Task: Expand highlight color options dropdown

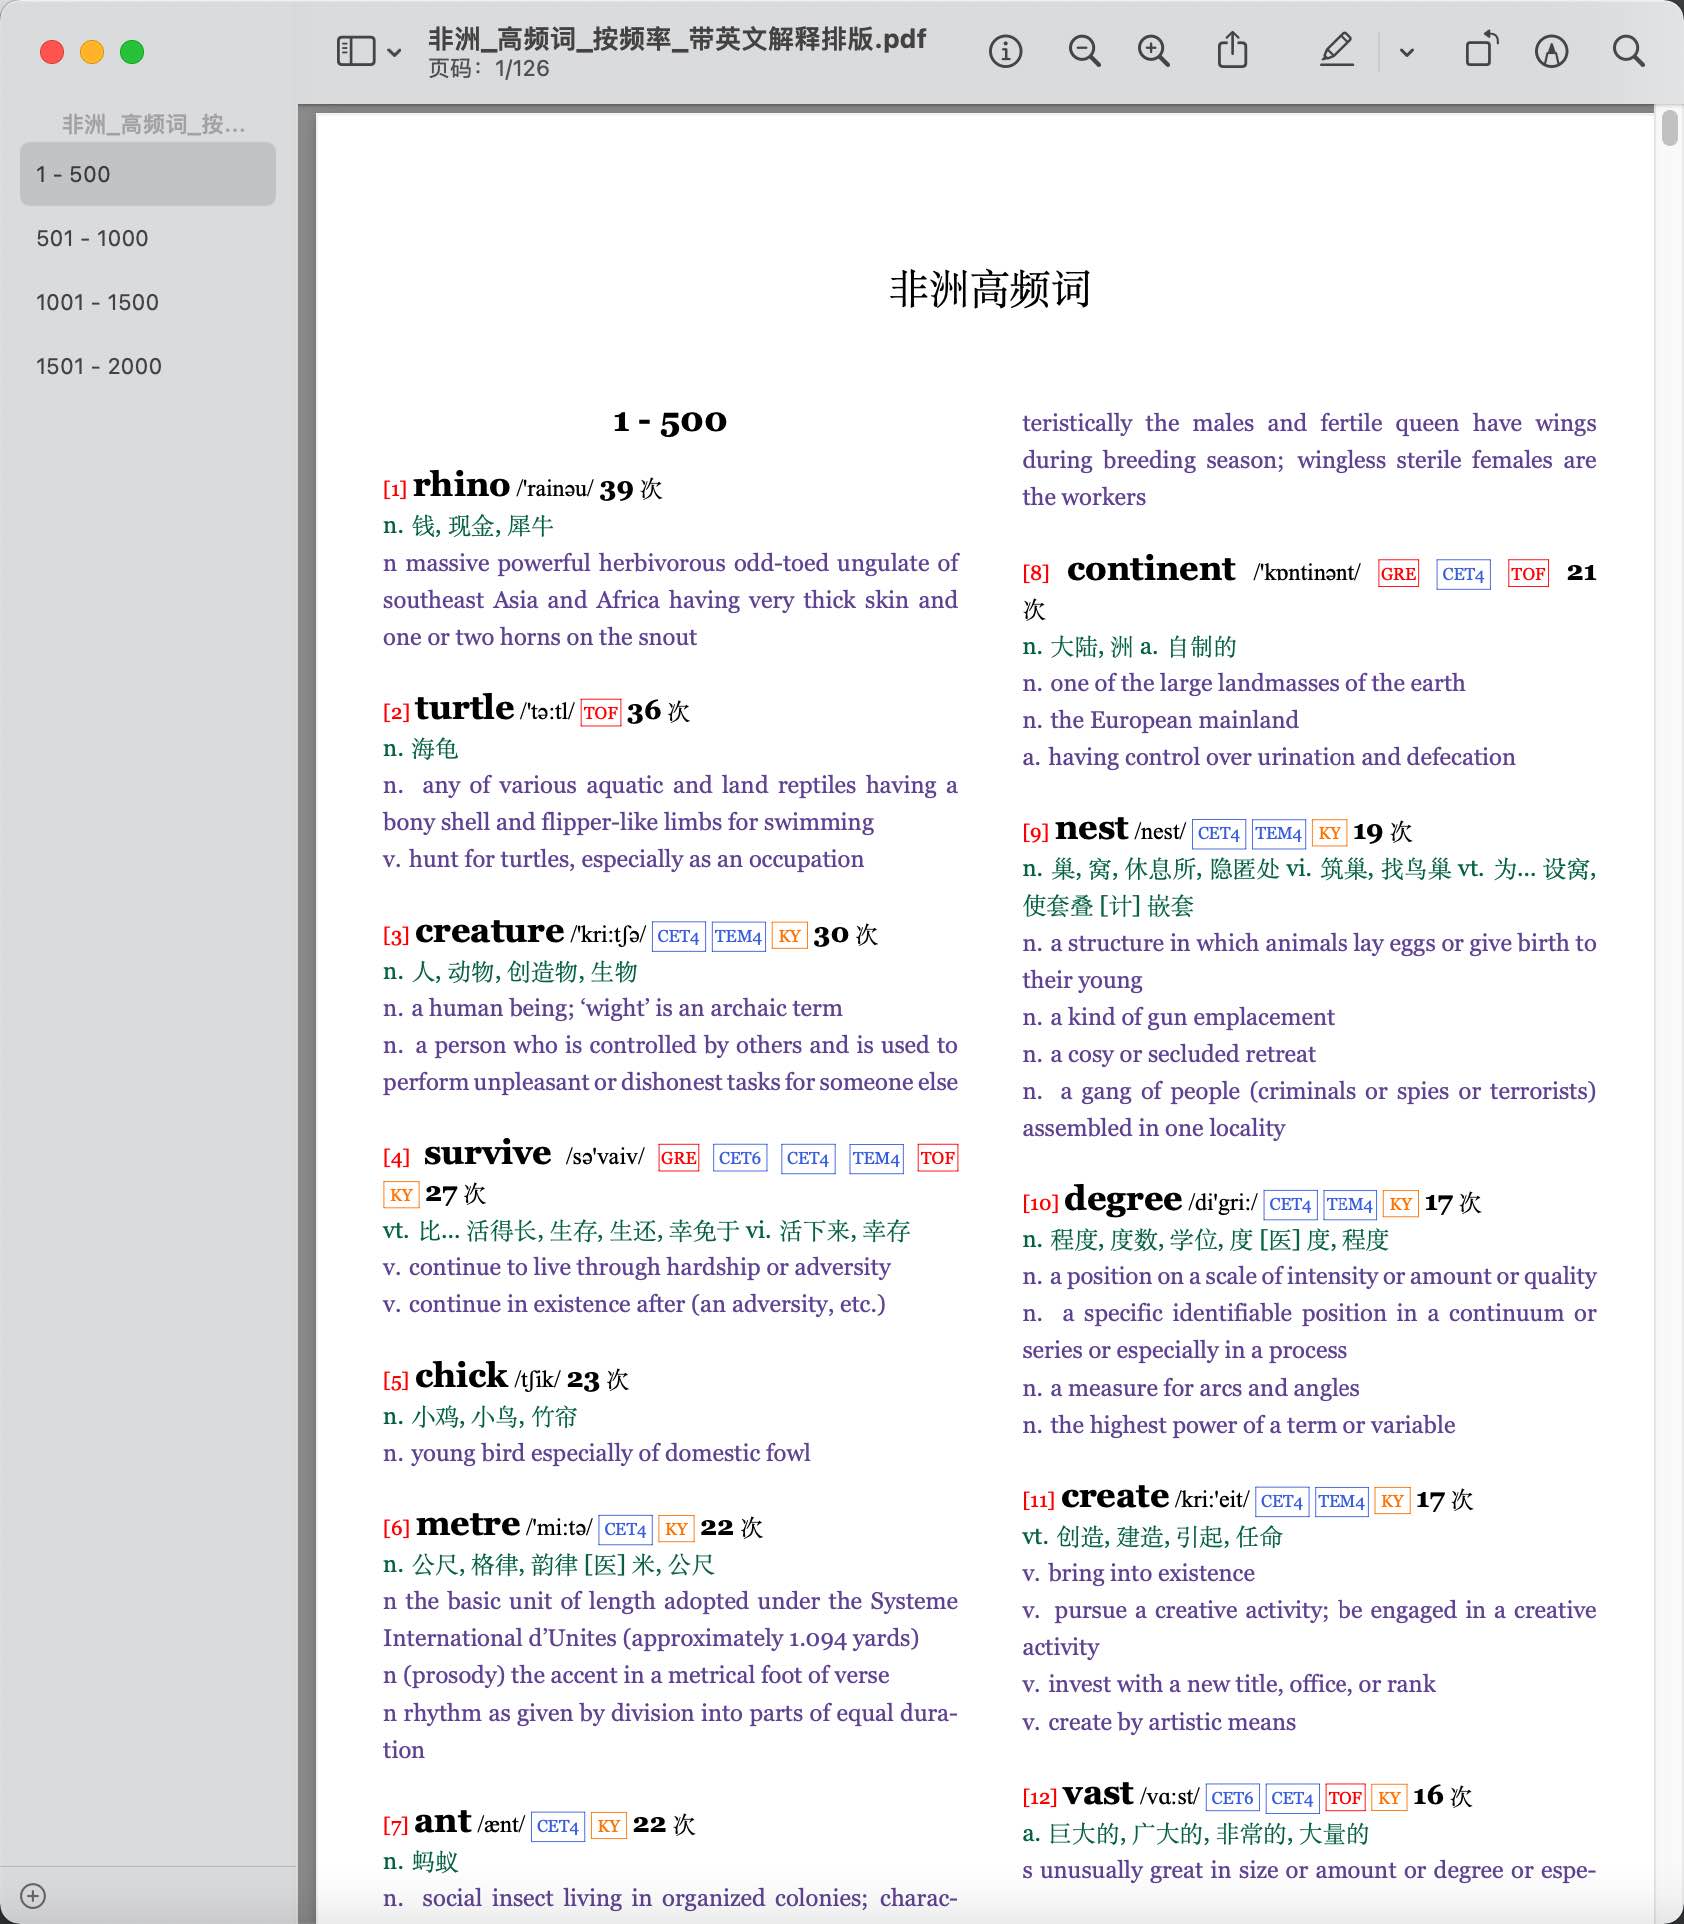Action: pos(1407,52)
